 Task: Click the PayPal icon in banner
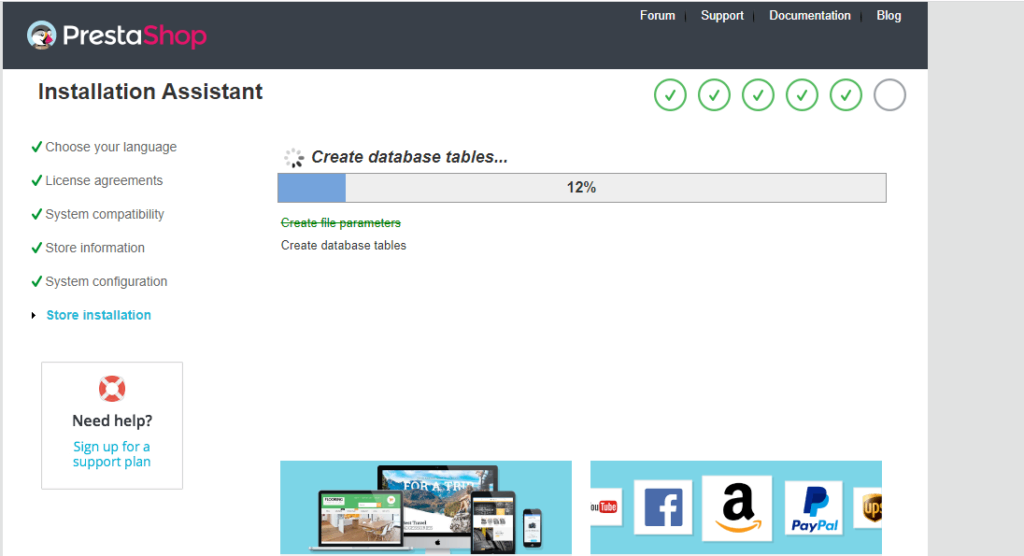pyautogui.click(x=814, y=508)
